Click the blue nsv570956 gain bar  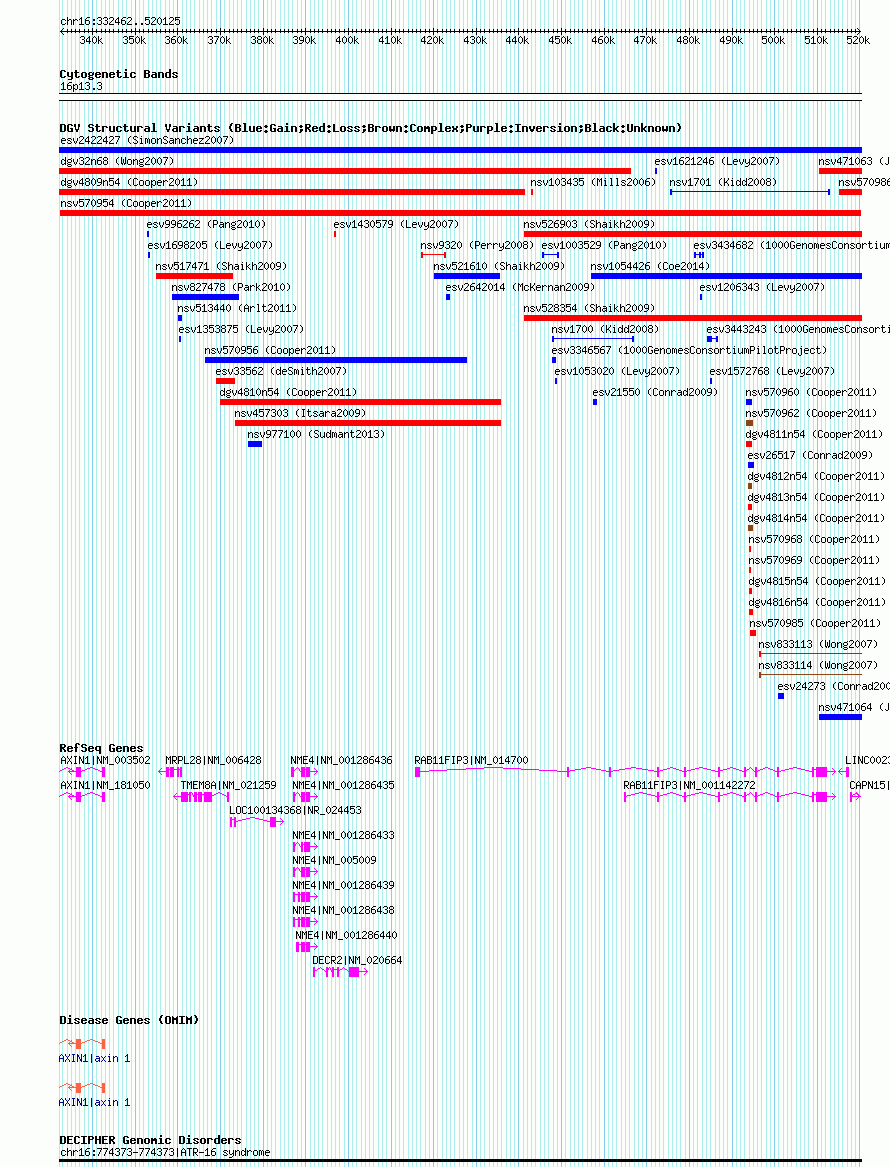pyautogui.click(x=336, y=360)
